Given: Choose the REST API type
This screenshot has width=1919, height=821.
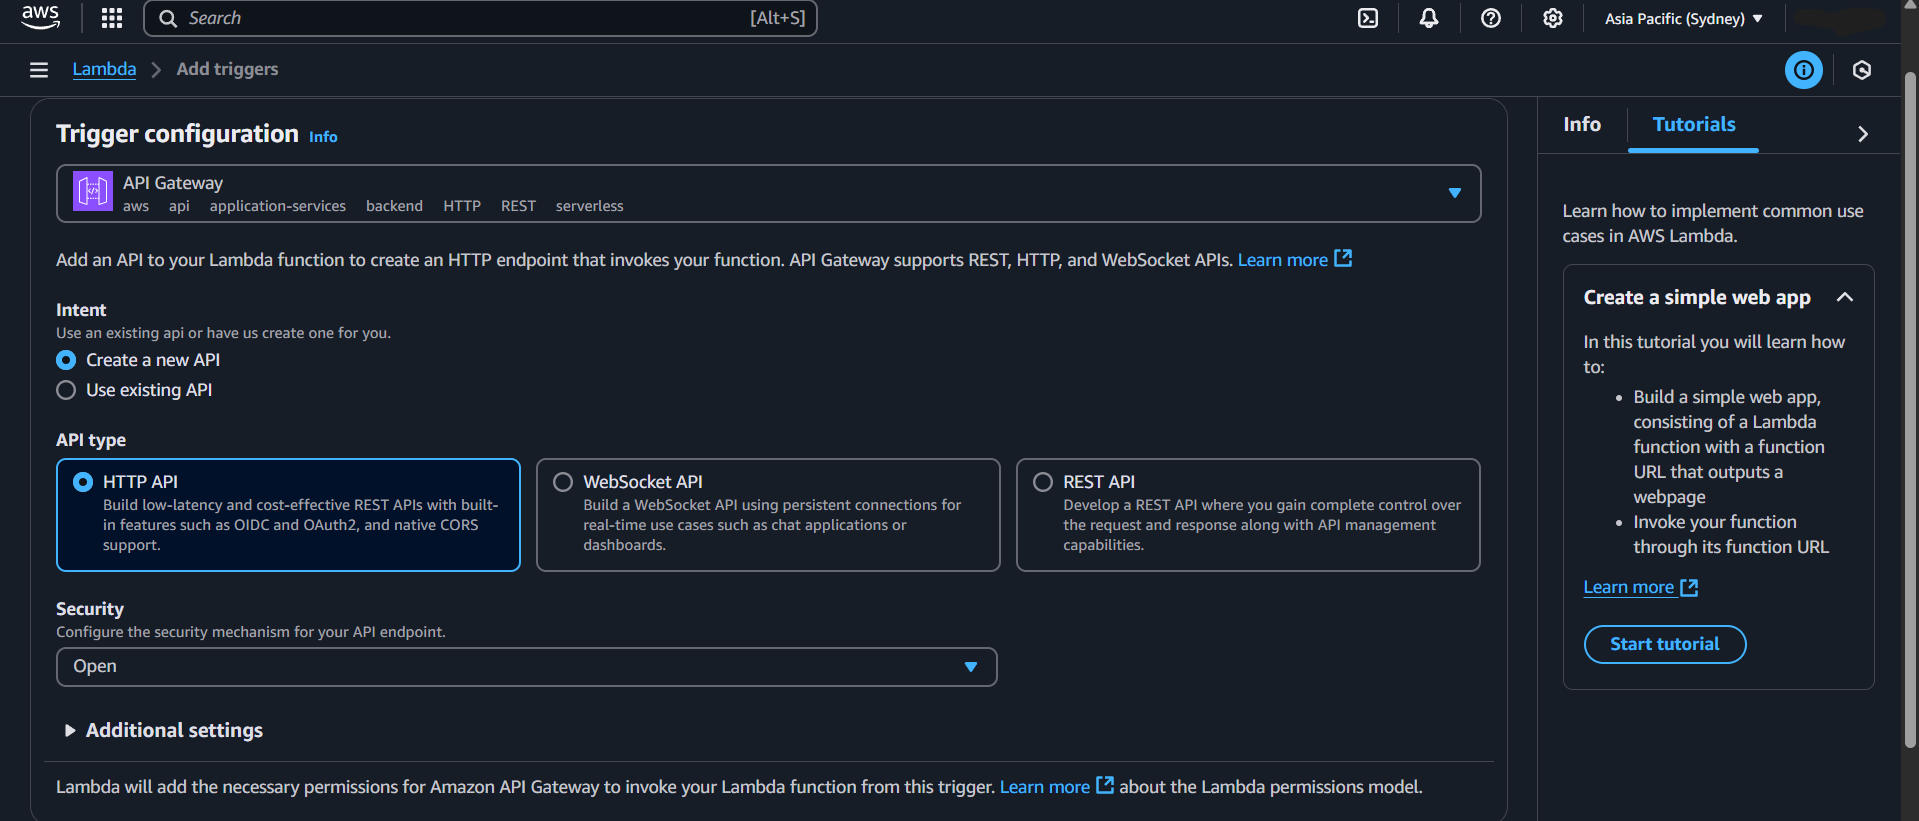Looking at the screenshot, I should [1248, 515].
